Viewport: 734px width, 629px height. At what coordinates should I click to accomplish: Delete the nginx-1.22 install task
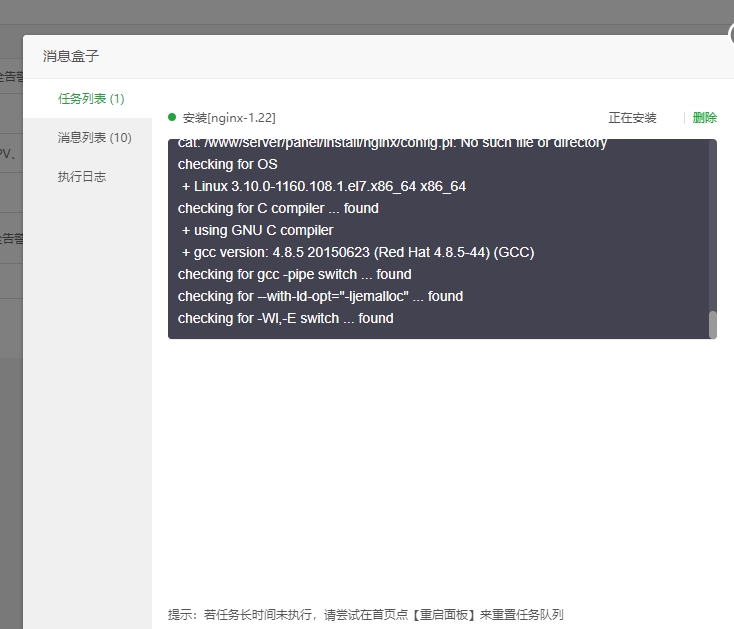[x=705, y=117]
